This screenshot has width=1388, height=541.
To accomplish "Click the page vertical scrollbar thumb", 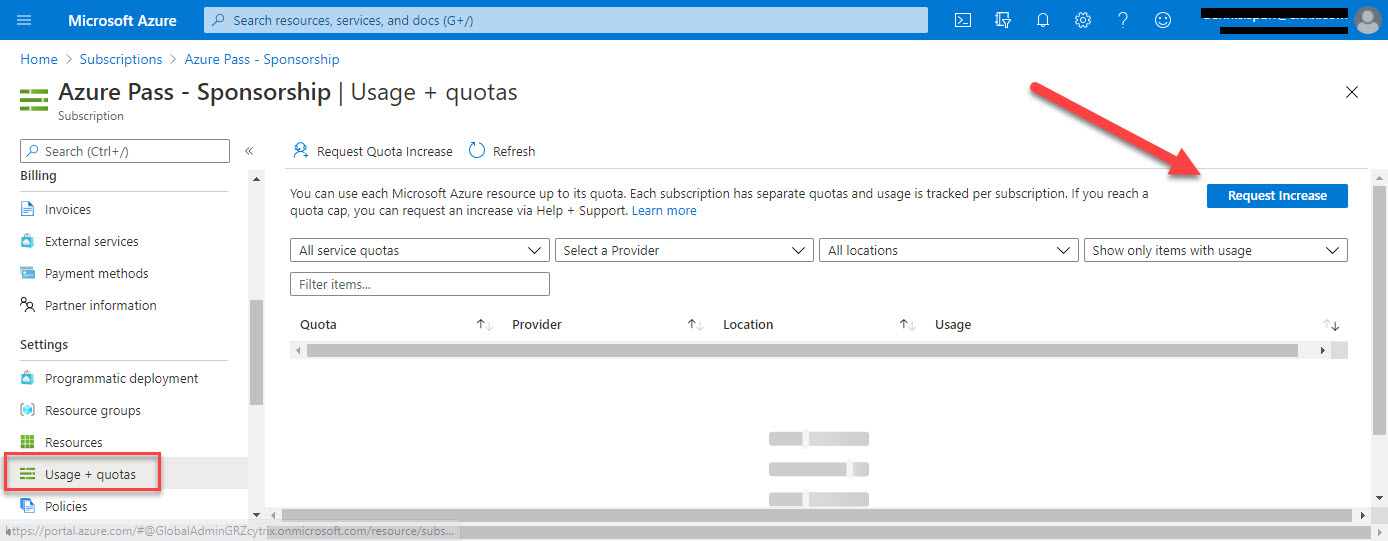I will point(1380,310).
